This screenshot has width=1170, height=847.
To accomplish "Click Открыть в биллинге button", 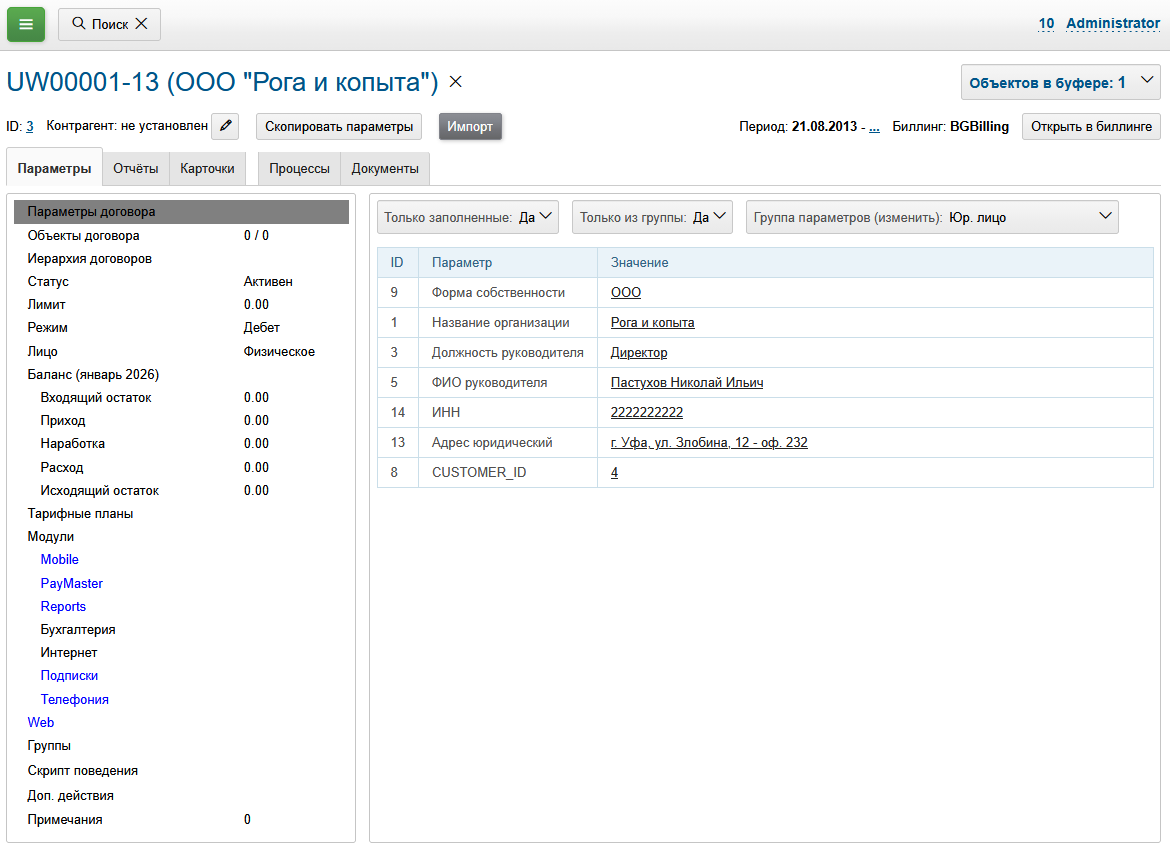I will 1091,127.
